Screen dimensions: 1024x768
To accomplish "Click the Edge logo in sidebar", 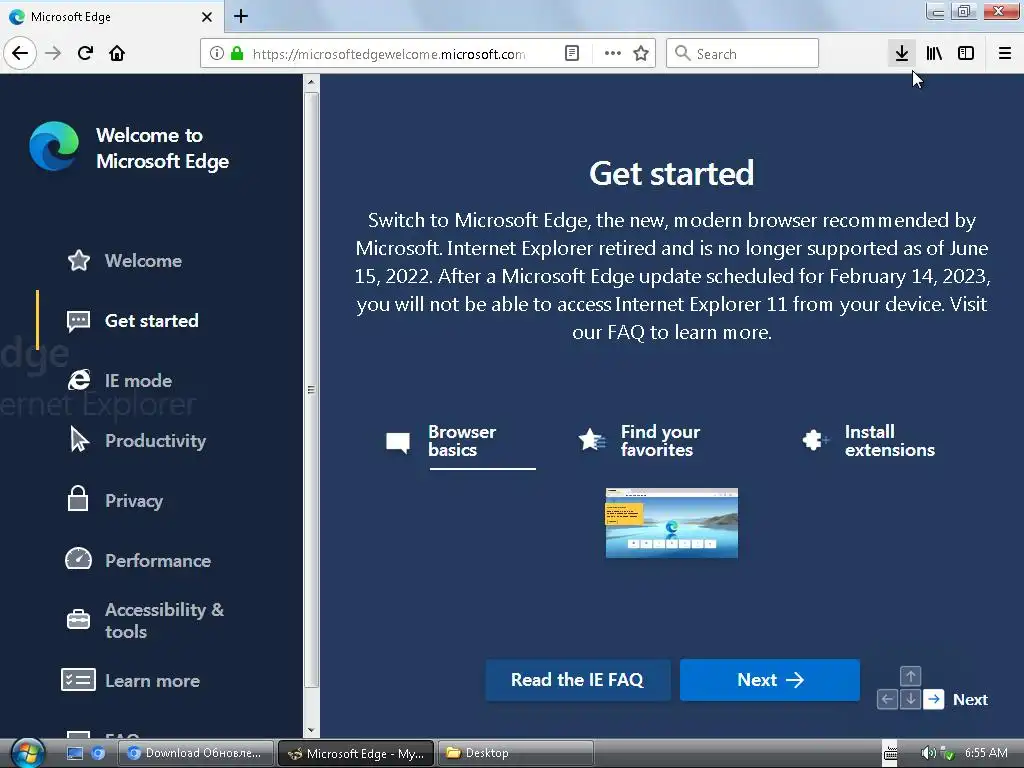I will pyautogui.click(x=54, y=146).
